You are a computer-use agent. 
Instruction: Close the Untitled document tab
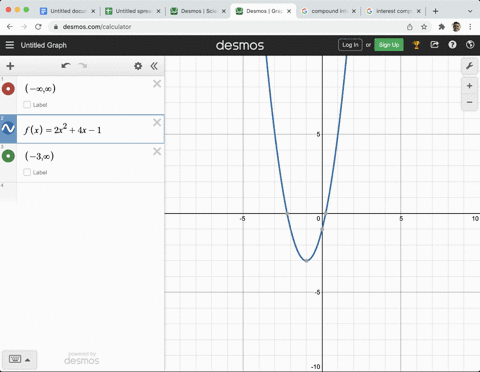coord(93,11)
